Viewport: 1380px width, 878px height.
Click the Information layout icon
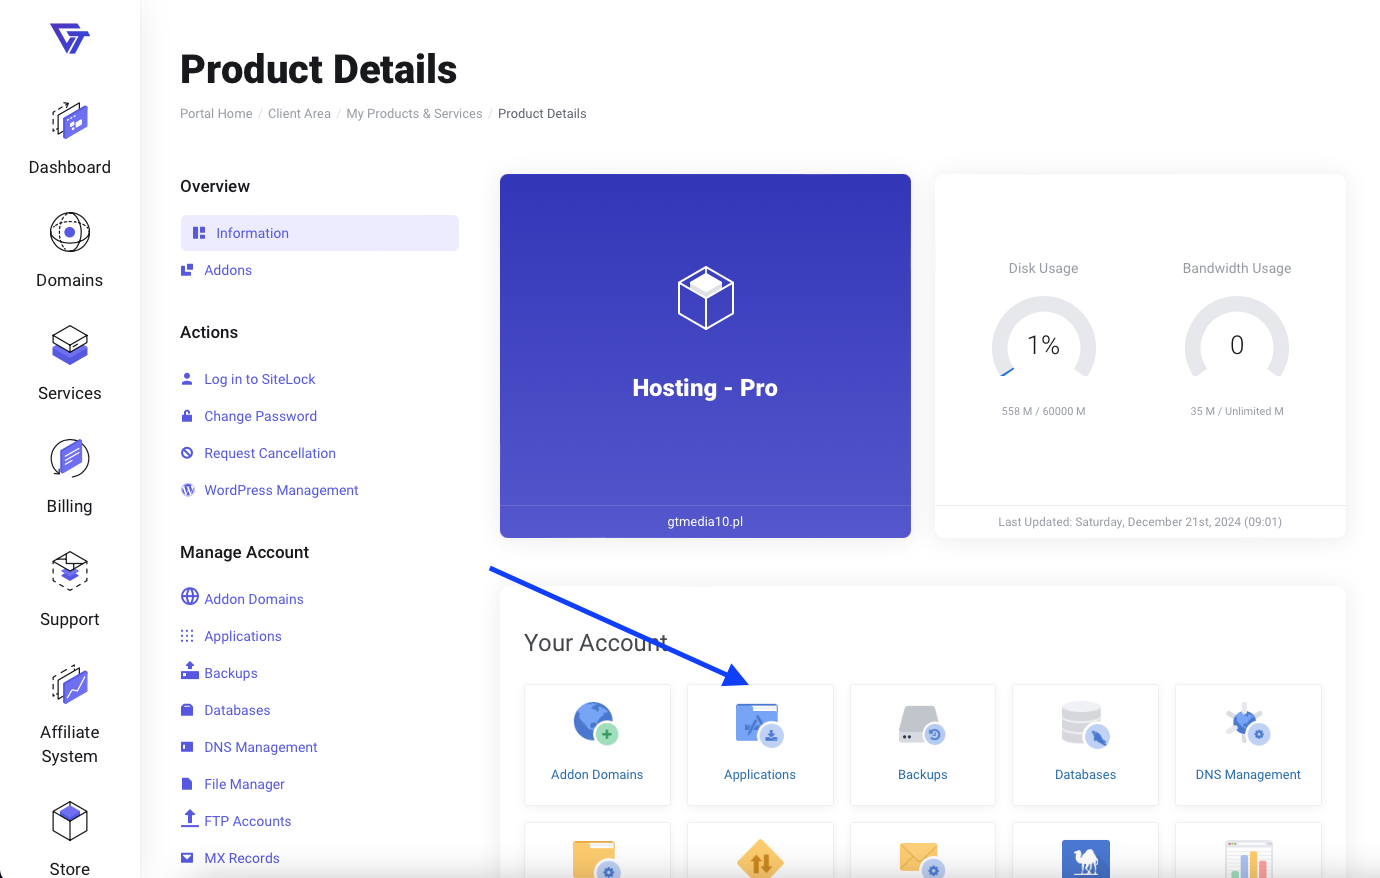tap(199, 233)
